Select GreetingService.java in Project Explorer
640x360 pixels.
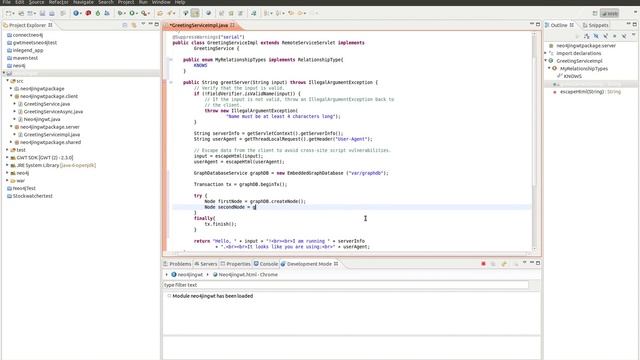(47, 104)
